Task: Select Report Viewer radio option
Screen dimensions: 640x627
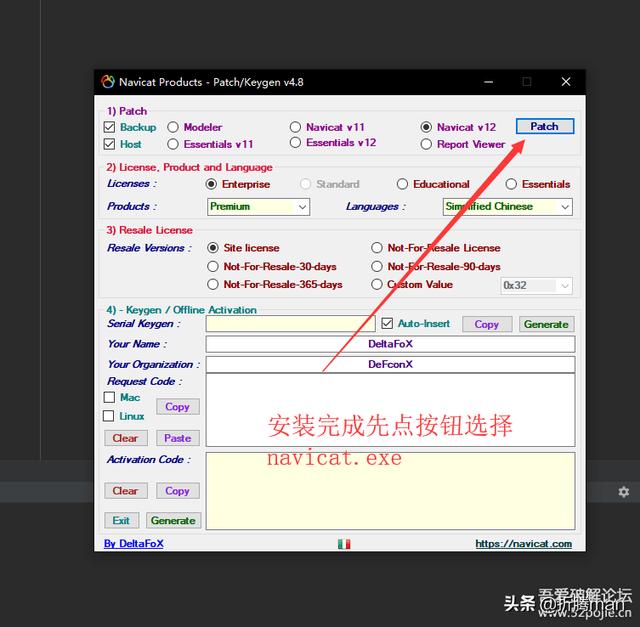Action: (x=426, y=144)
